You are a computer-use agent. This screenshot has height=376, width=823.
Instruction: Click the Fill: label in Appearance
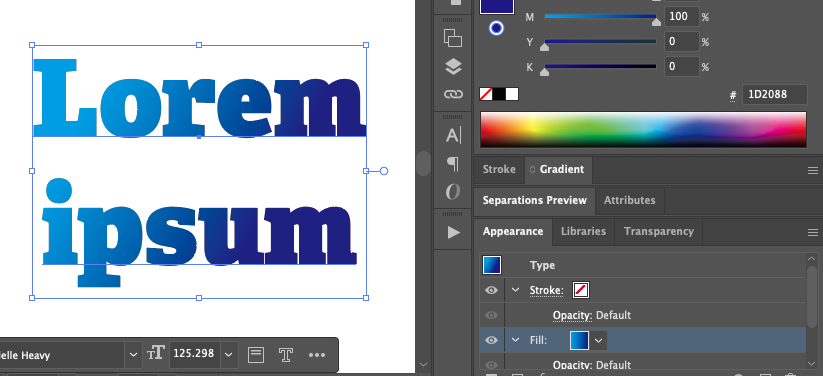539,341
